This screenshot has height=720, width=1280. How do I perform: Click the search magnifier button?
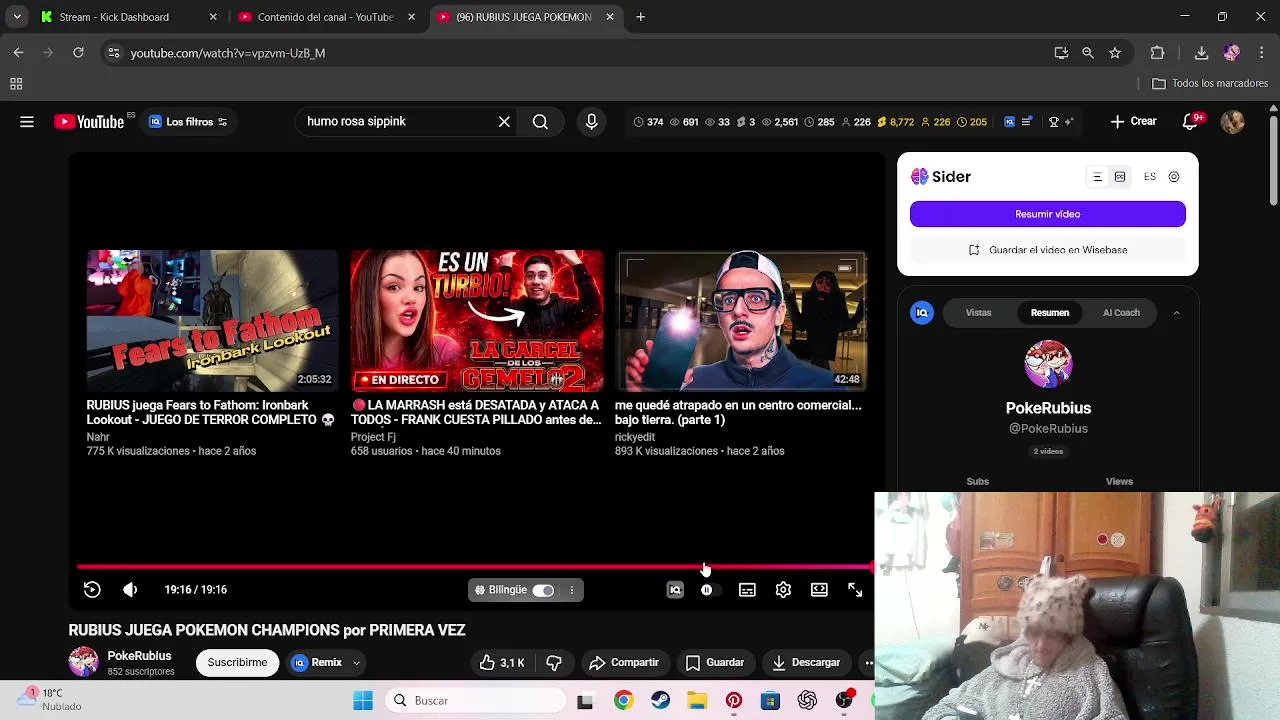[540, 122]
